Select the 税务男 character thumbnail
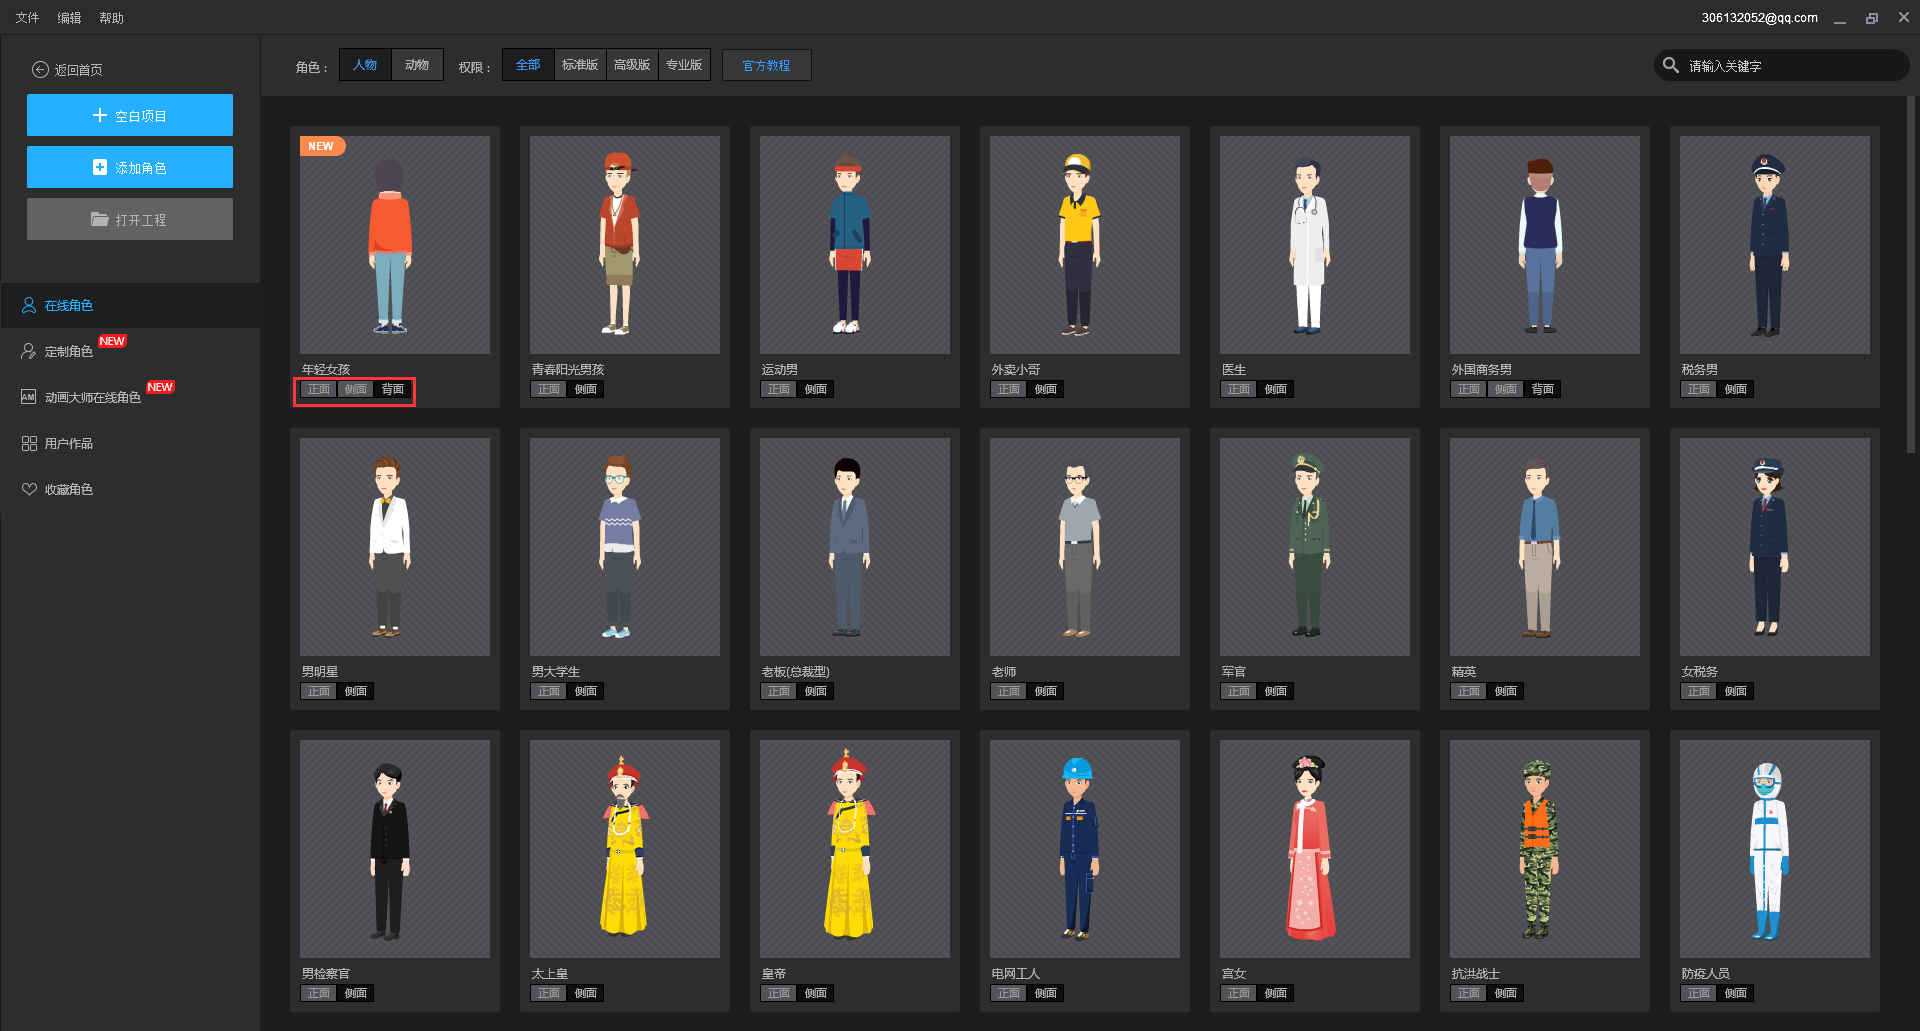 (1775, 245)
